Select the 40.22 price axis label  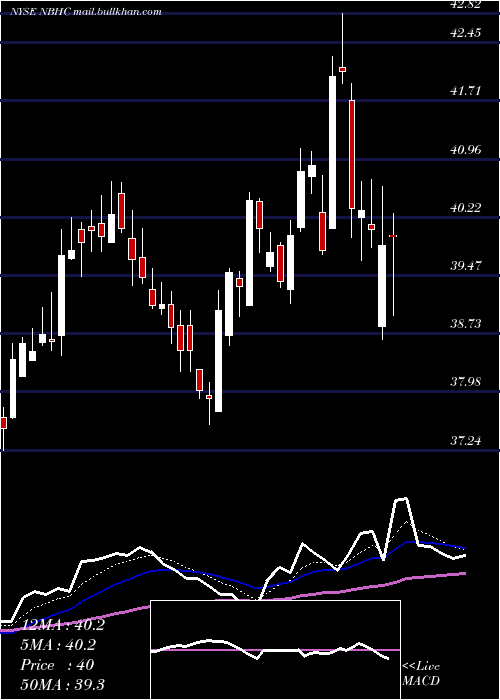point(466,208)
